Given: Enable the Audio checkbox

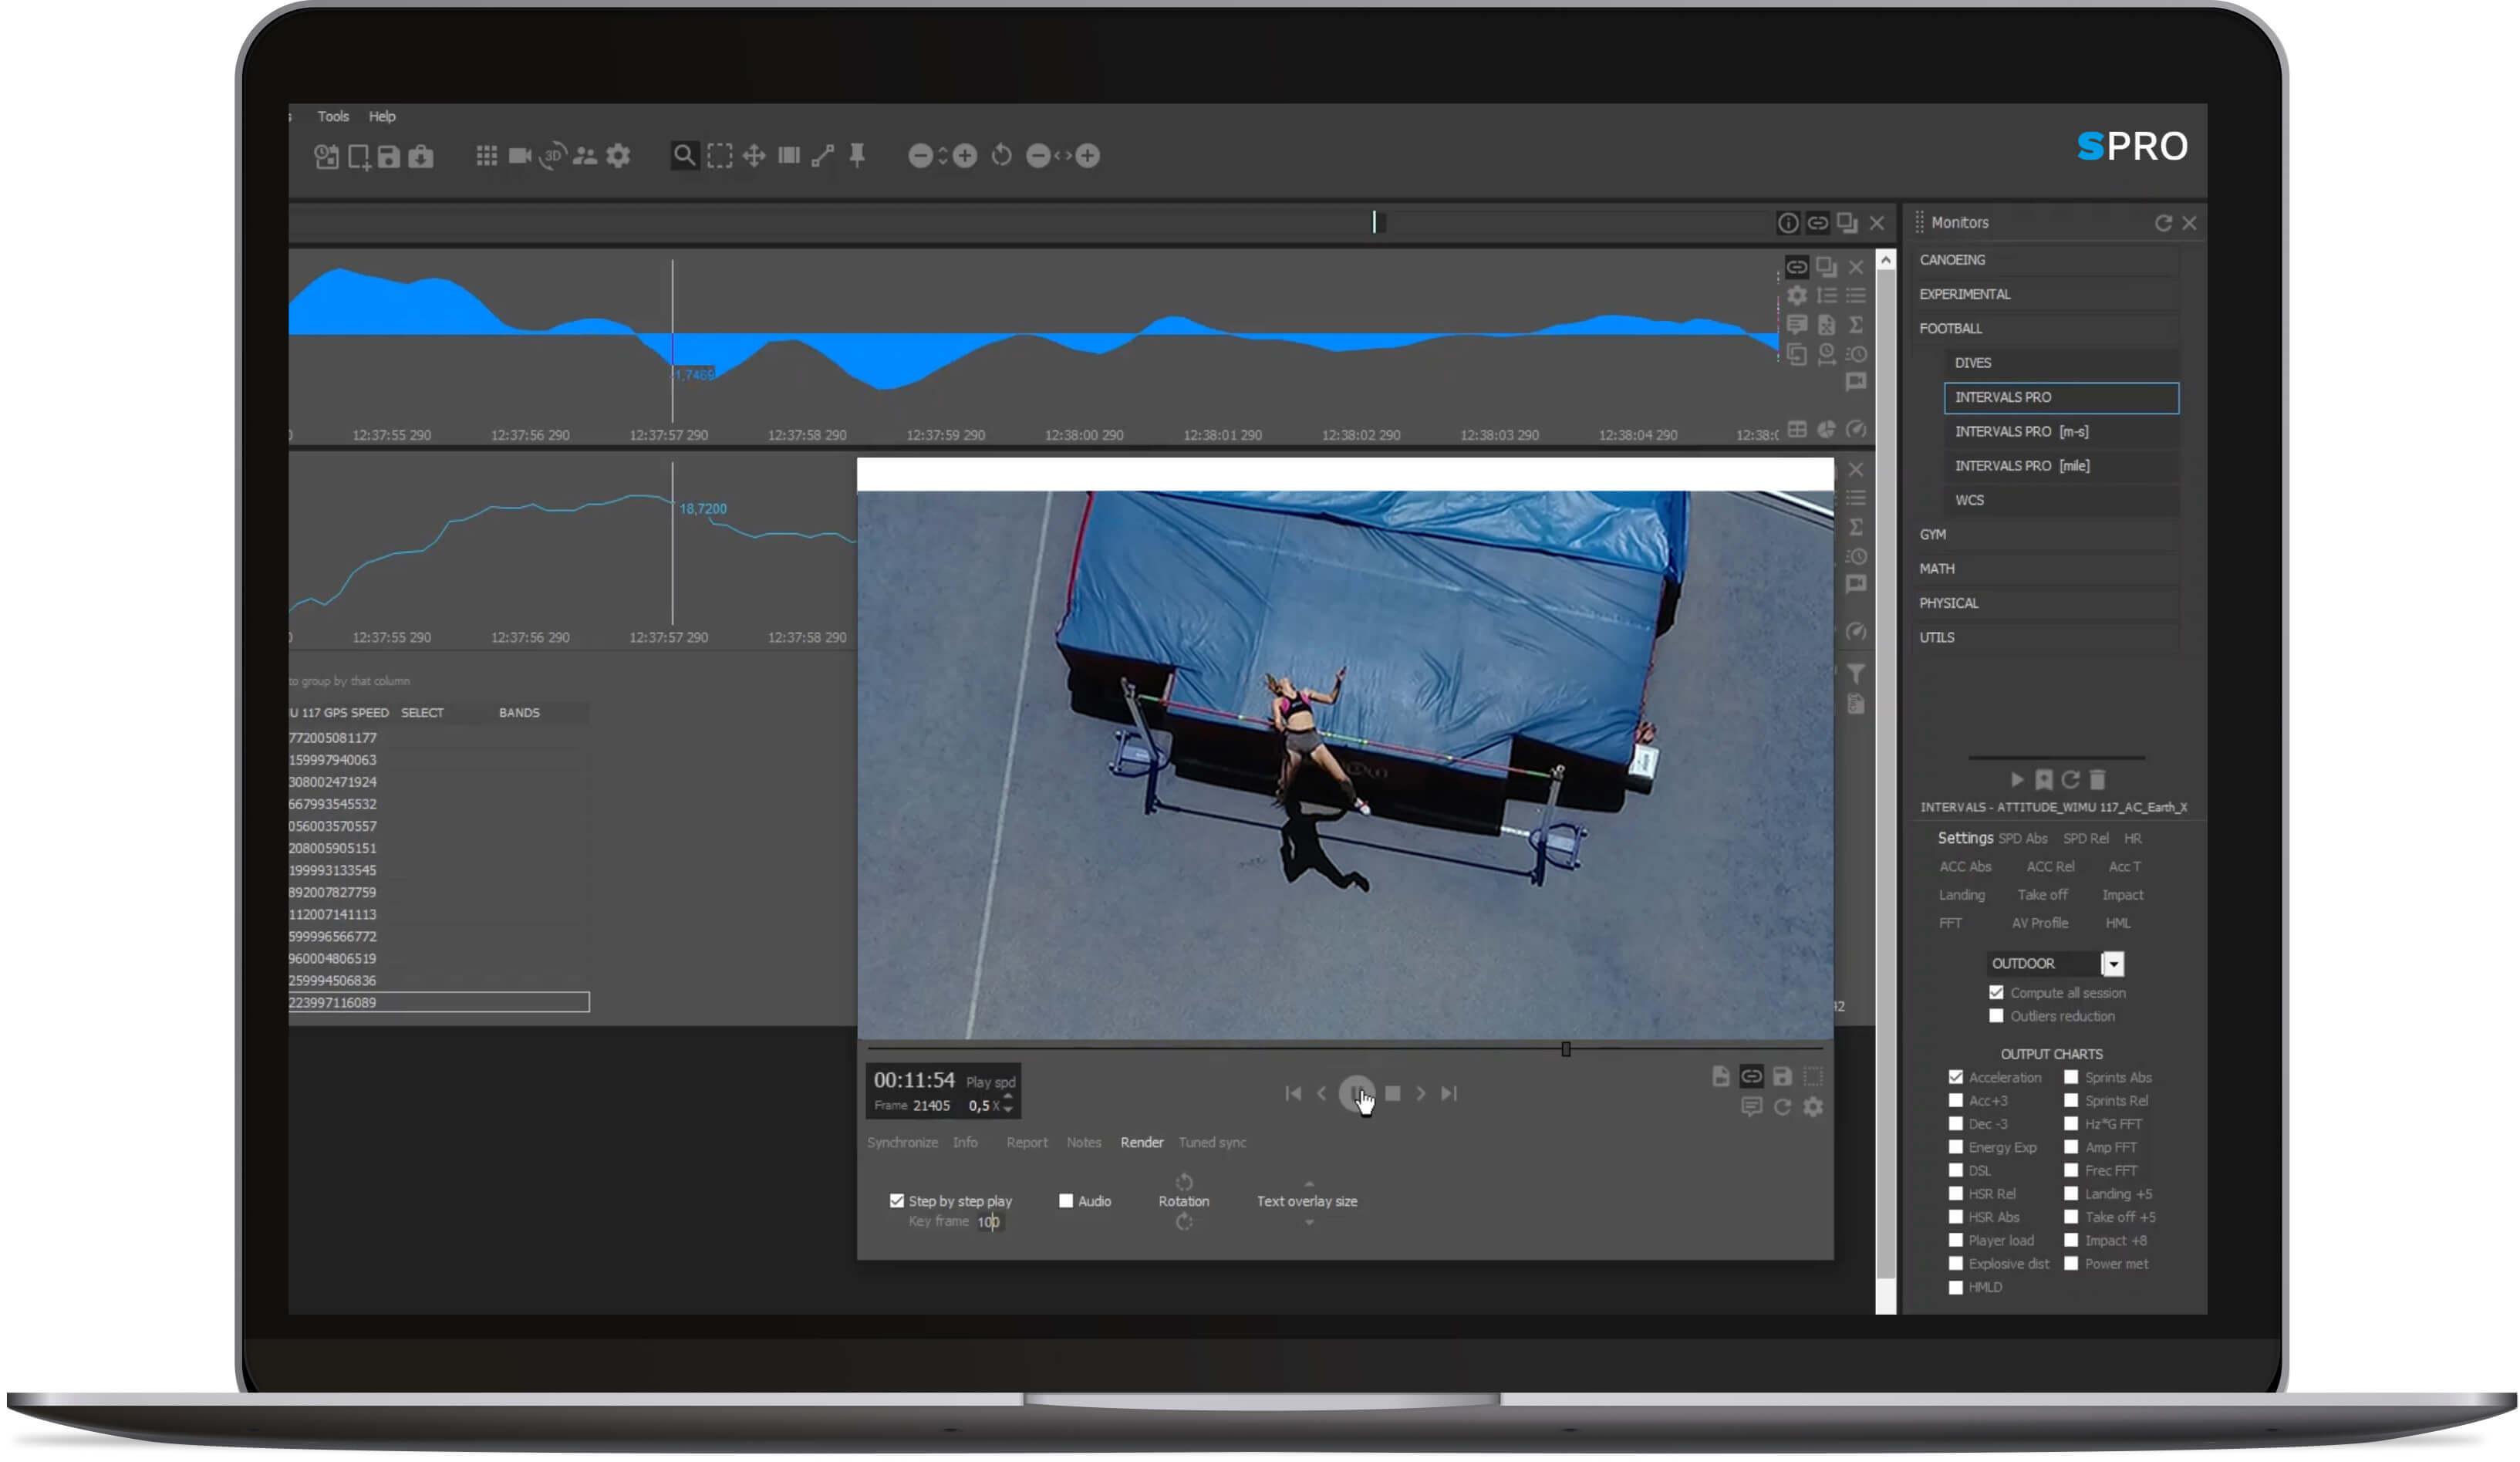Looking at the screenshot, I should click(1066, 1201).
